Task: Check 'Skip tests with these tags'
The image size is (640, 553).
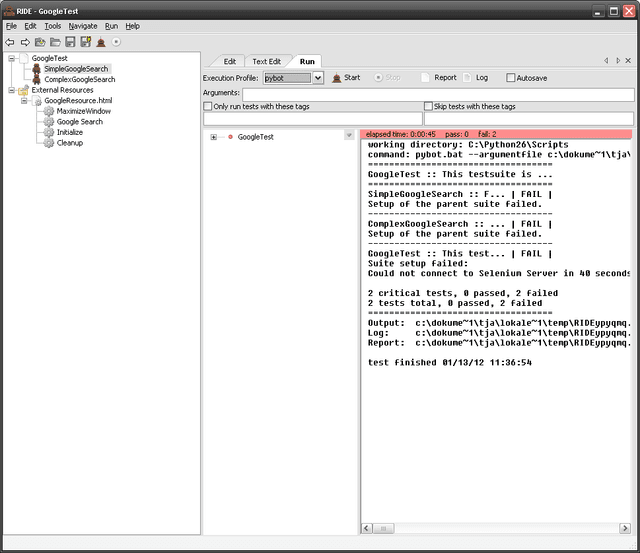Action: [428, 106]
